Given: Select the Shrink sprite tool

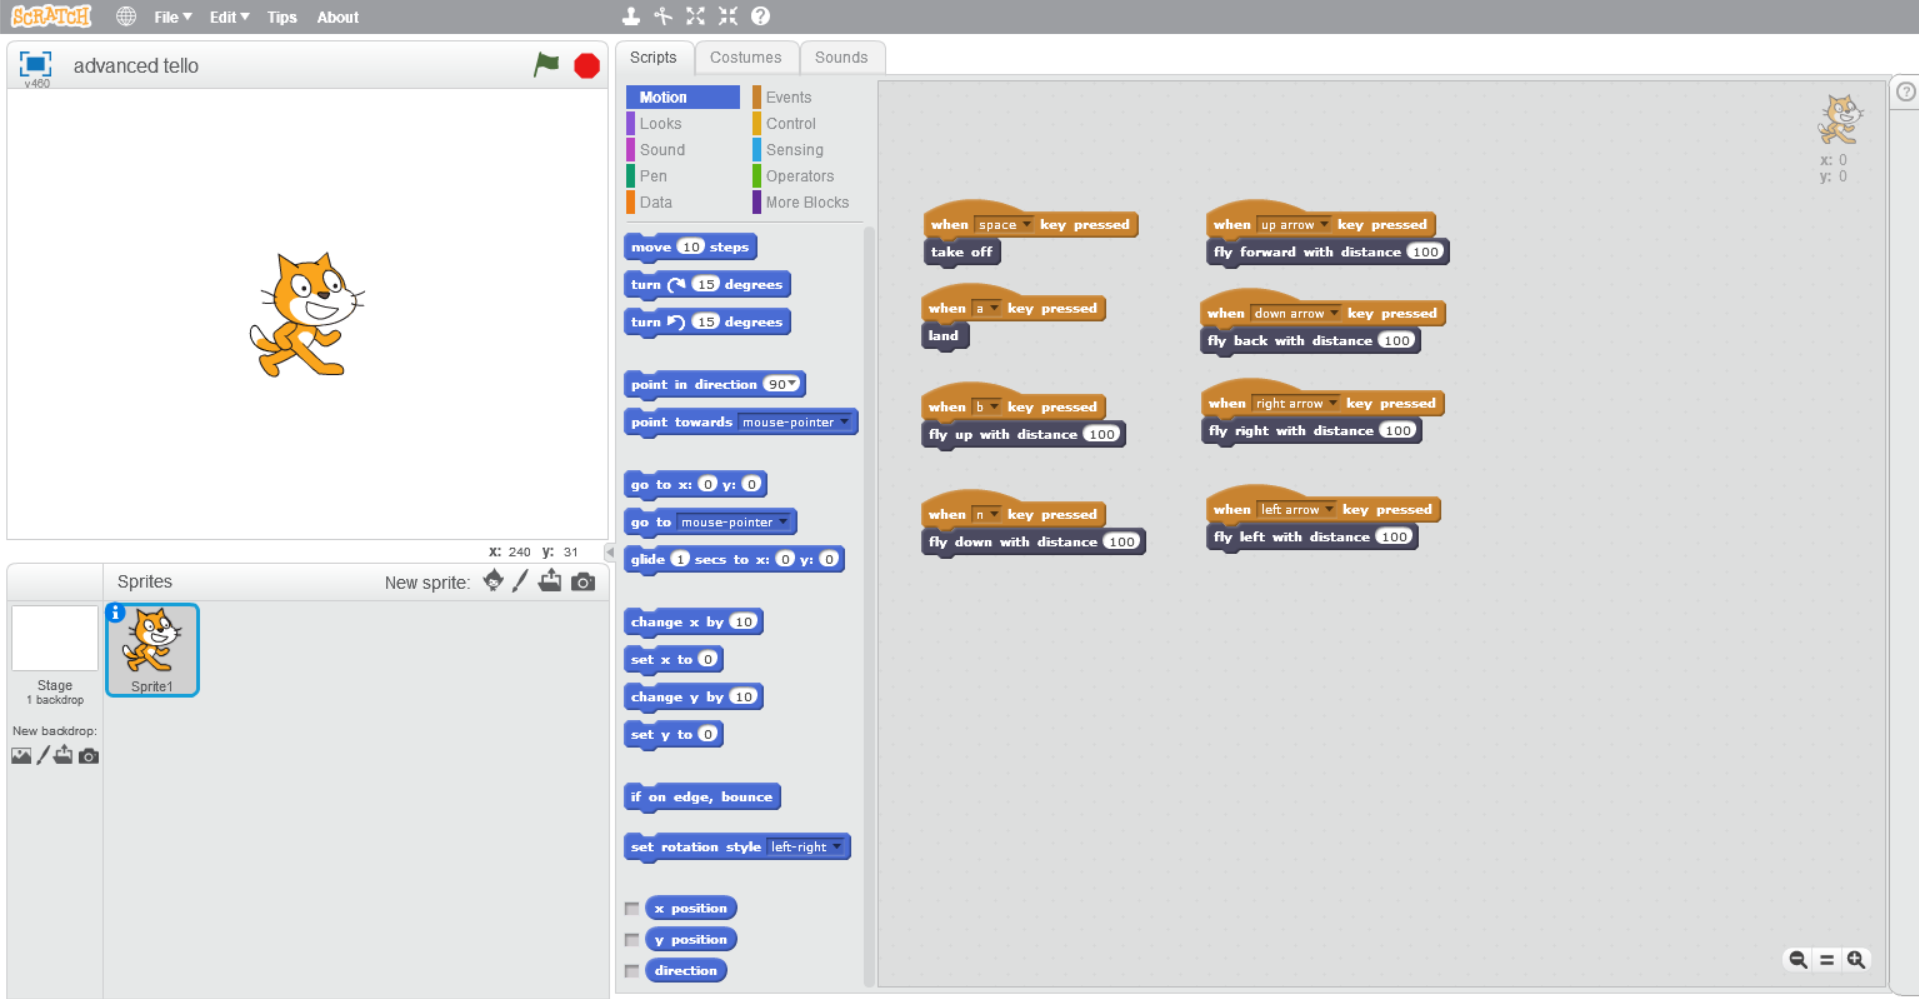Looking at the screenshot, I should [x=728, y=16].
